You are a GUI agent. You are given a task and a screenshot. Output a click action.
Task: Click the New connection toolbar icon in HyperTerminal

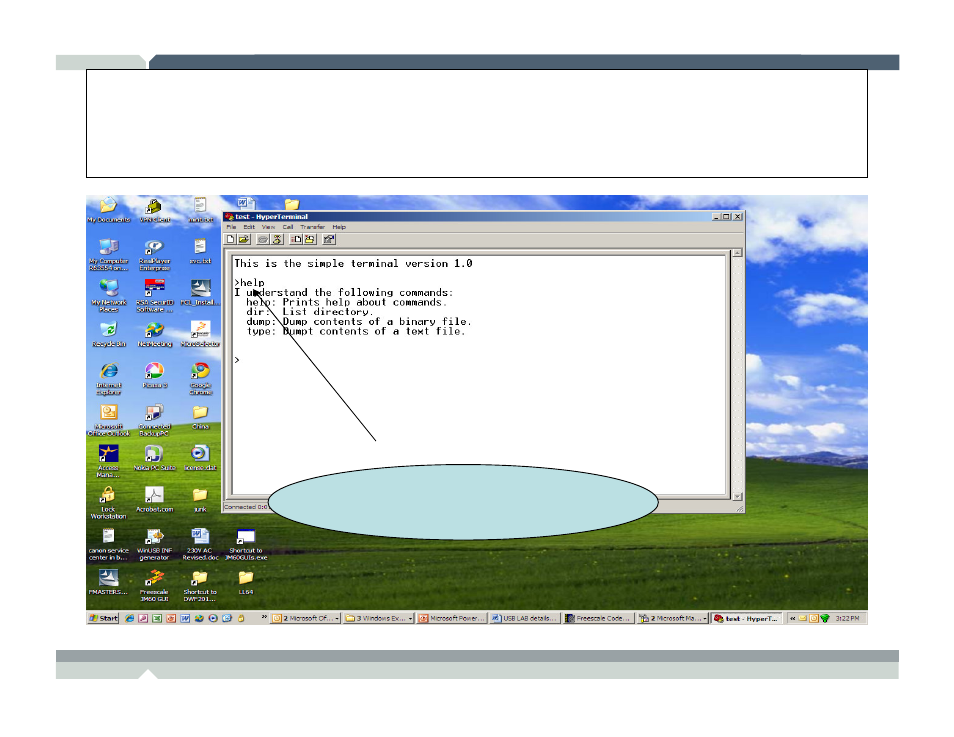231,239
